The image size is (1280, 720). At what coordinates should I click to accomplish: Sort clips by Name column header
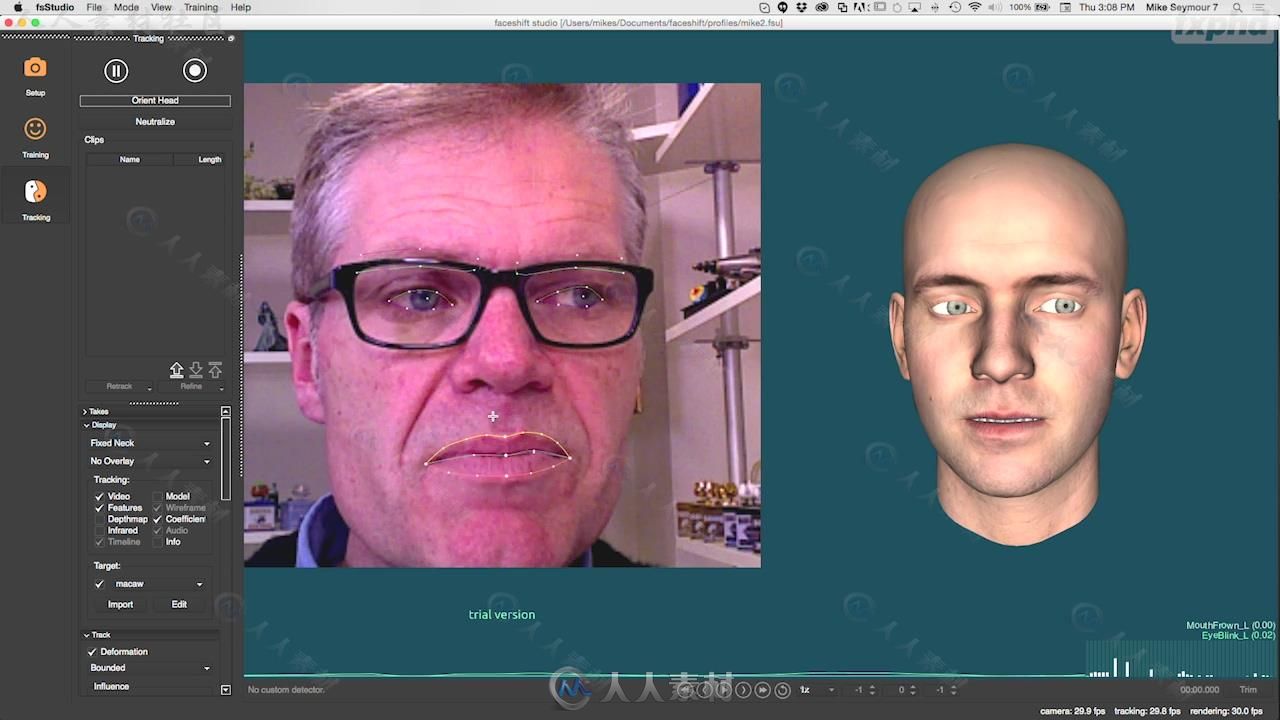tap(130, 159)
